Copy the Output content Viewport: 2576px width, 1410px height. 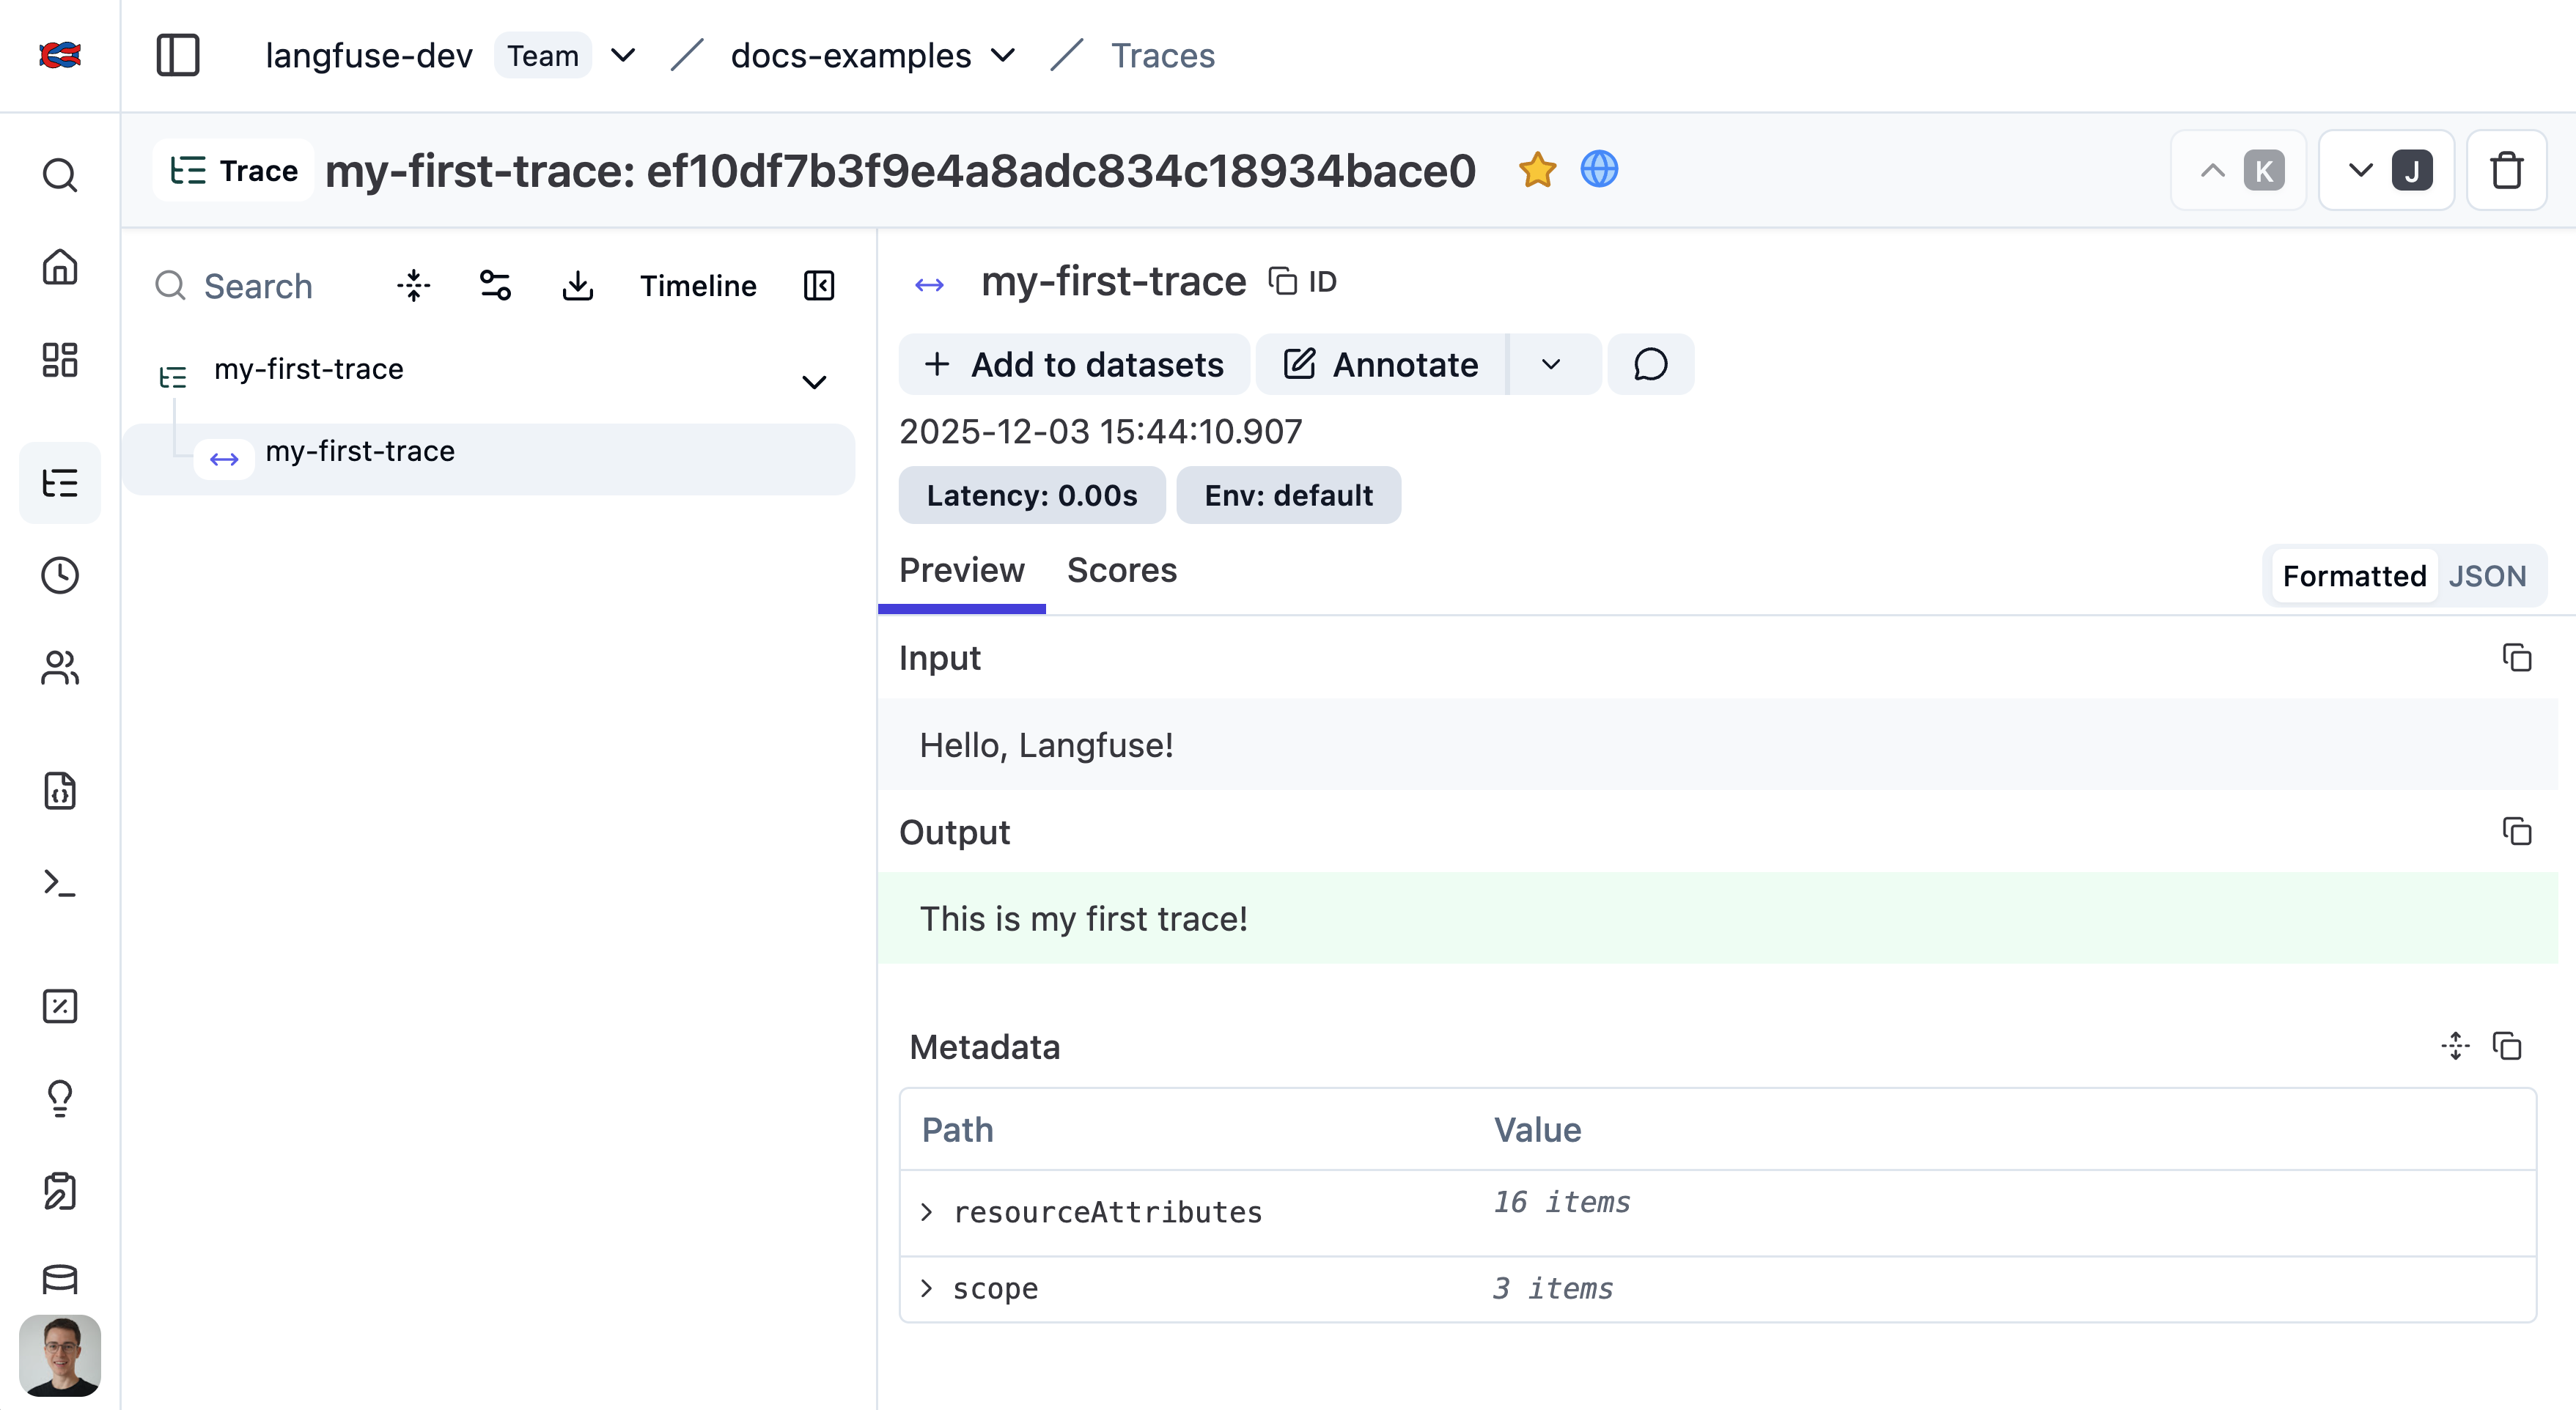pos(2516,832)
